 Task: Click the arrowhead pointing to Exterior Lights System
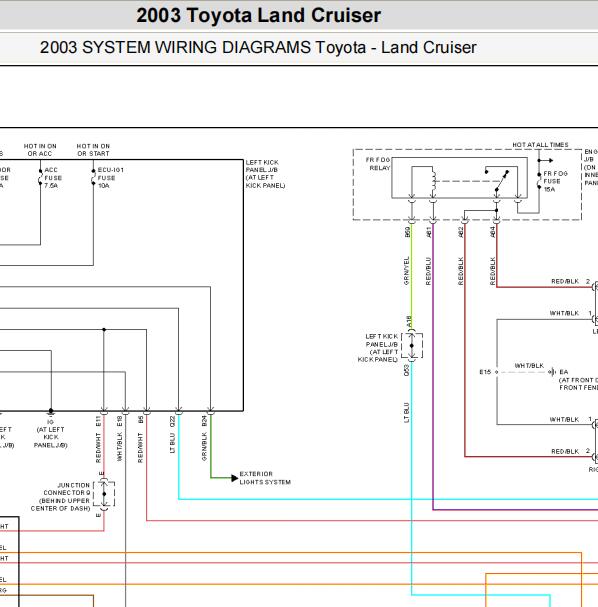pos(235,478)
